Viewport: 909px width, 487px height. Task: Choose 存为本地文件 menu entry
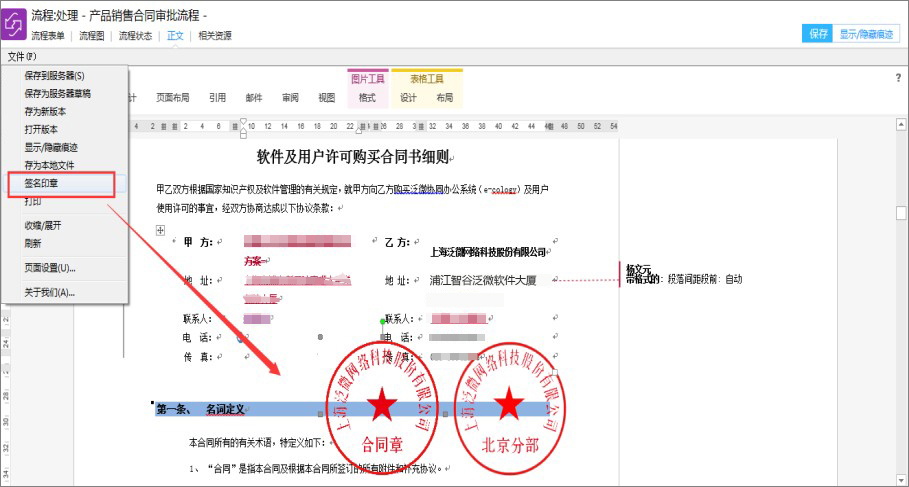pos(49,165)
